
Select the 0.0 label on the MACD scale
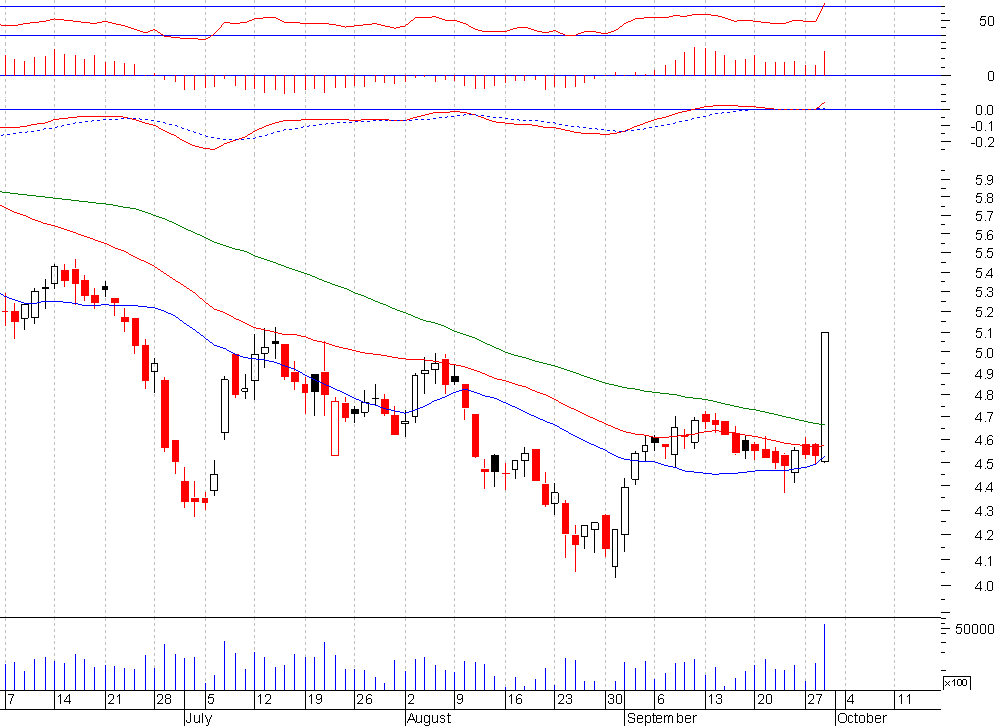984,110
